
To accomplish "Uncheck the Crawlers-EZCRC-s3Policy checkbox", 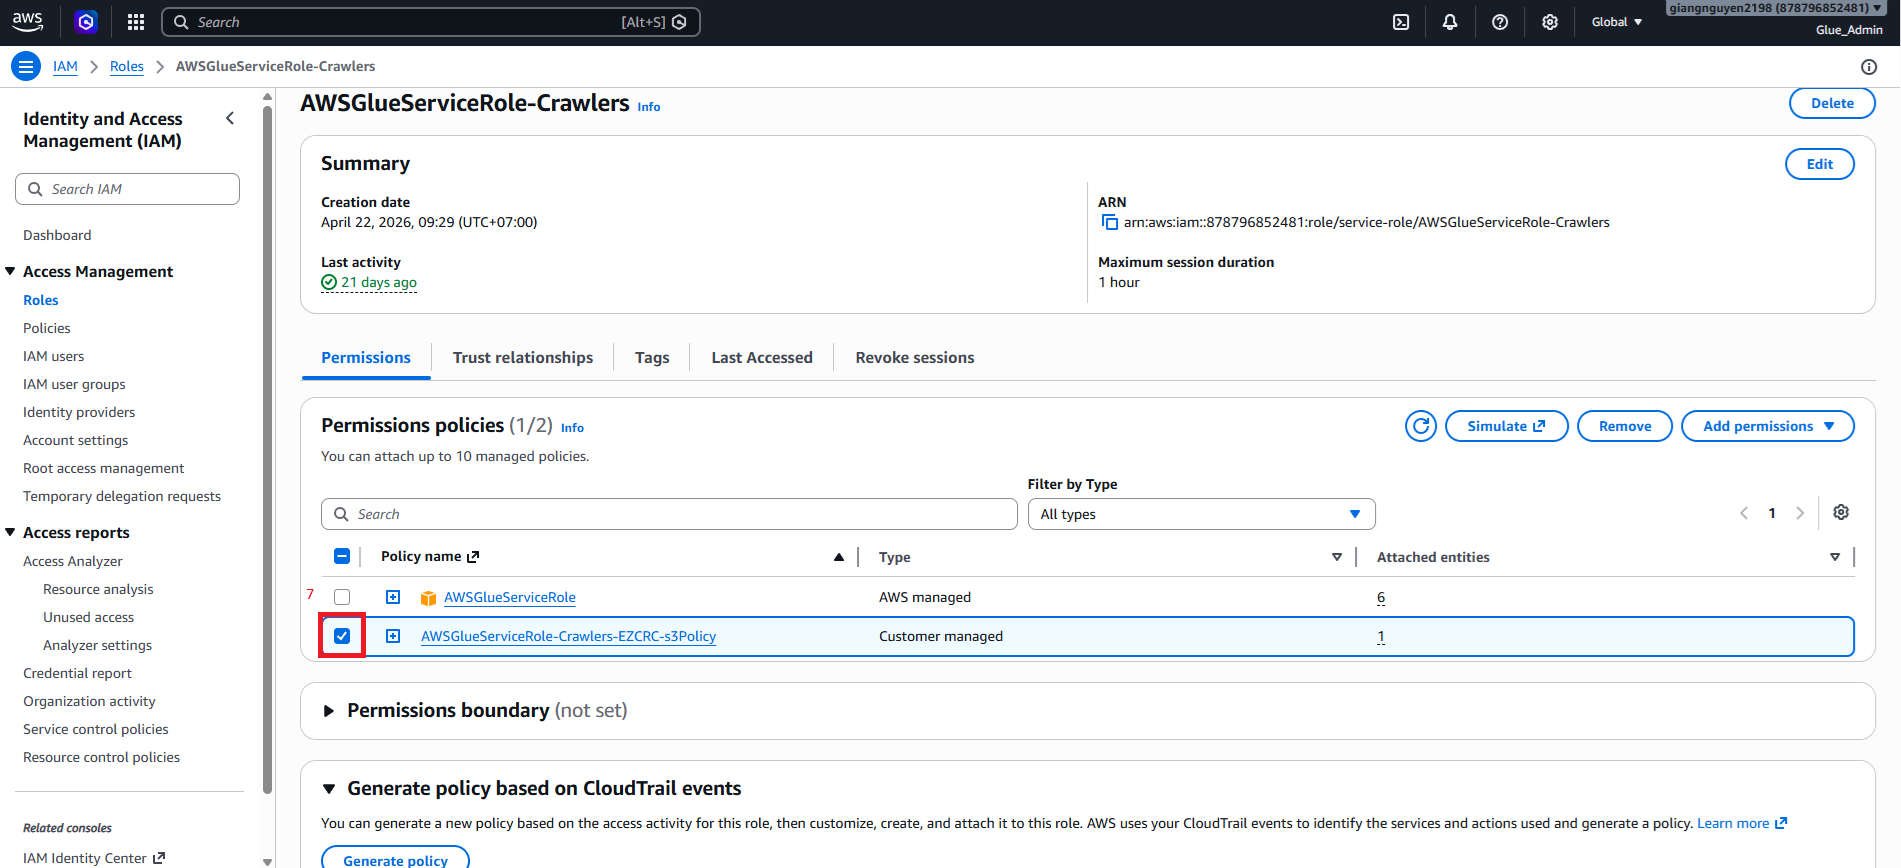I will coord(342,636).
